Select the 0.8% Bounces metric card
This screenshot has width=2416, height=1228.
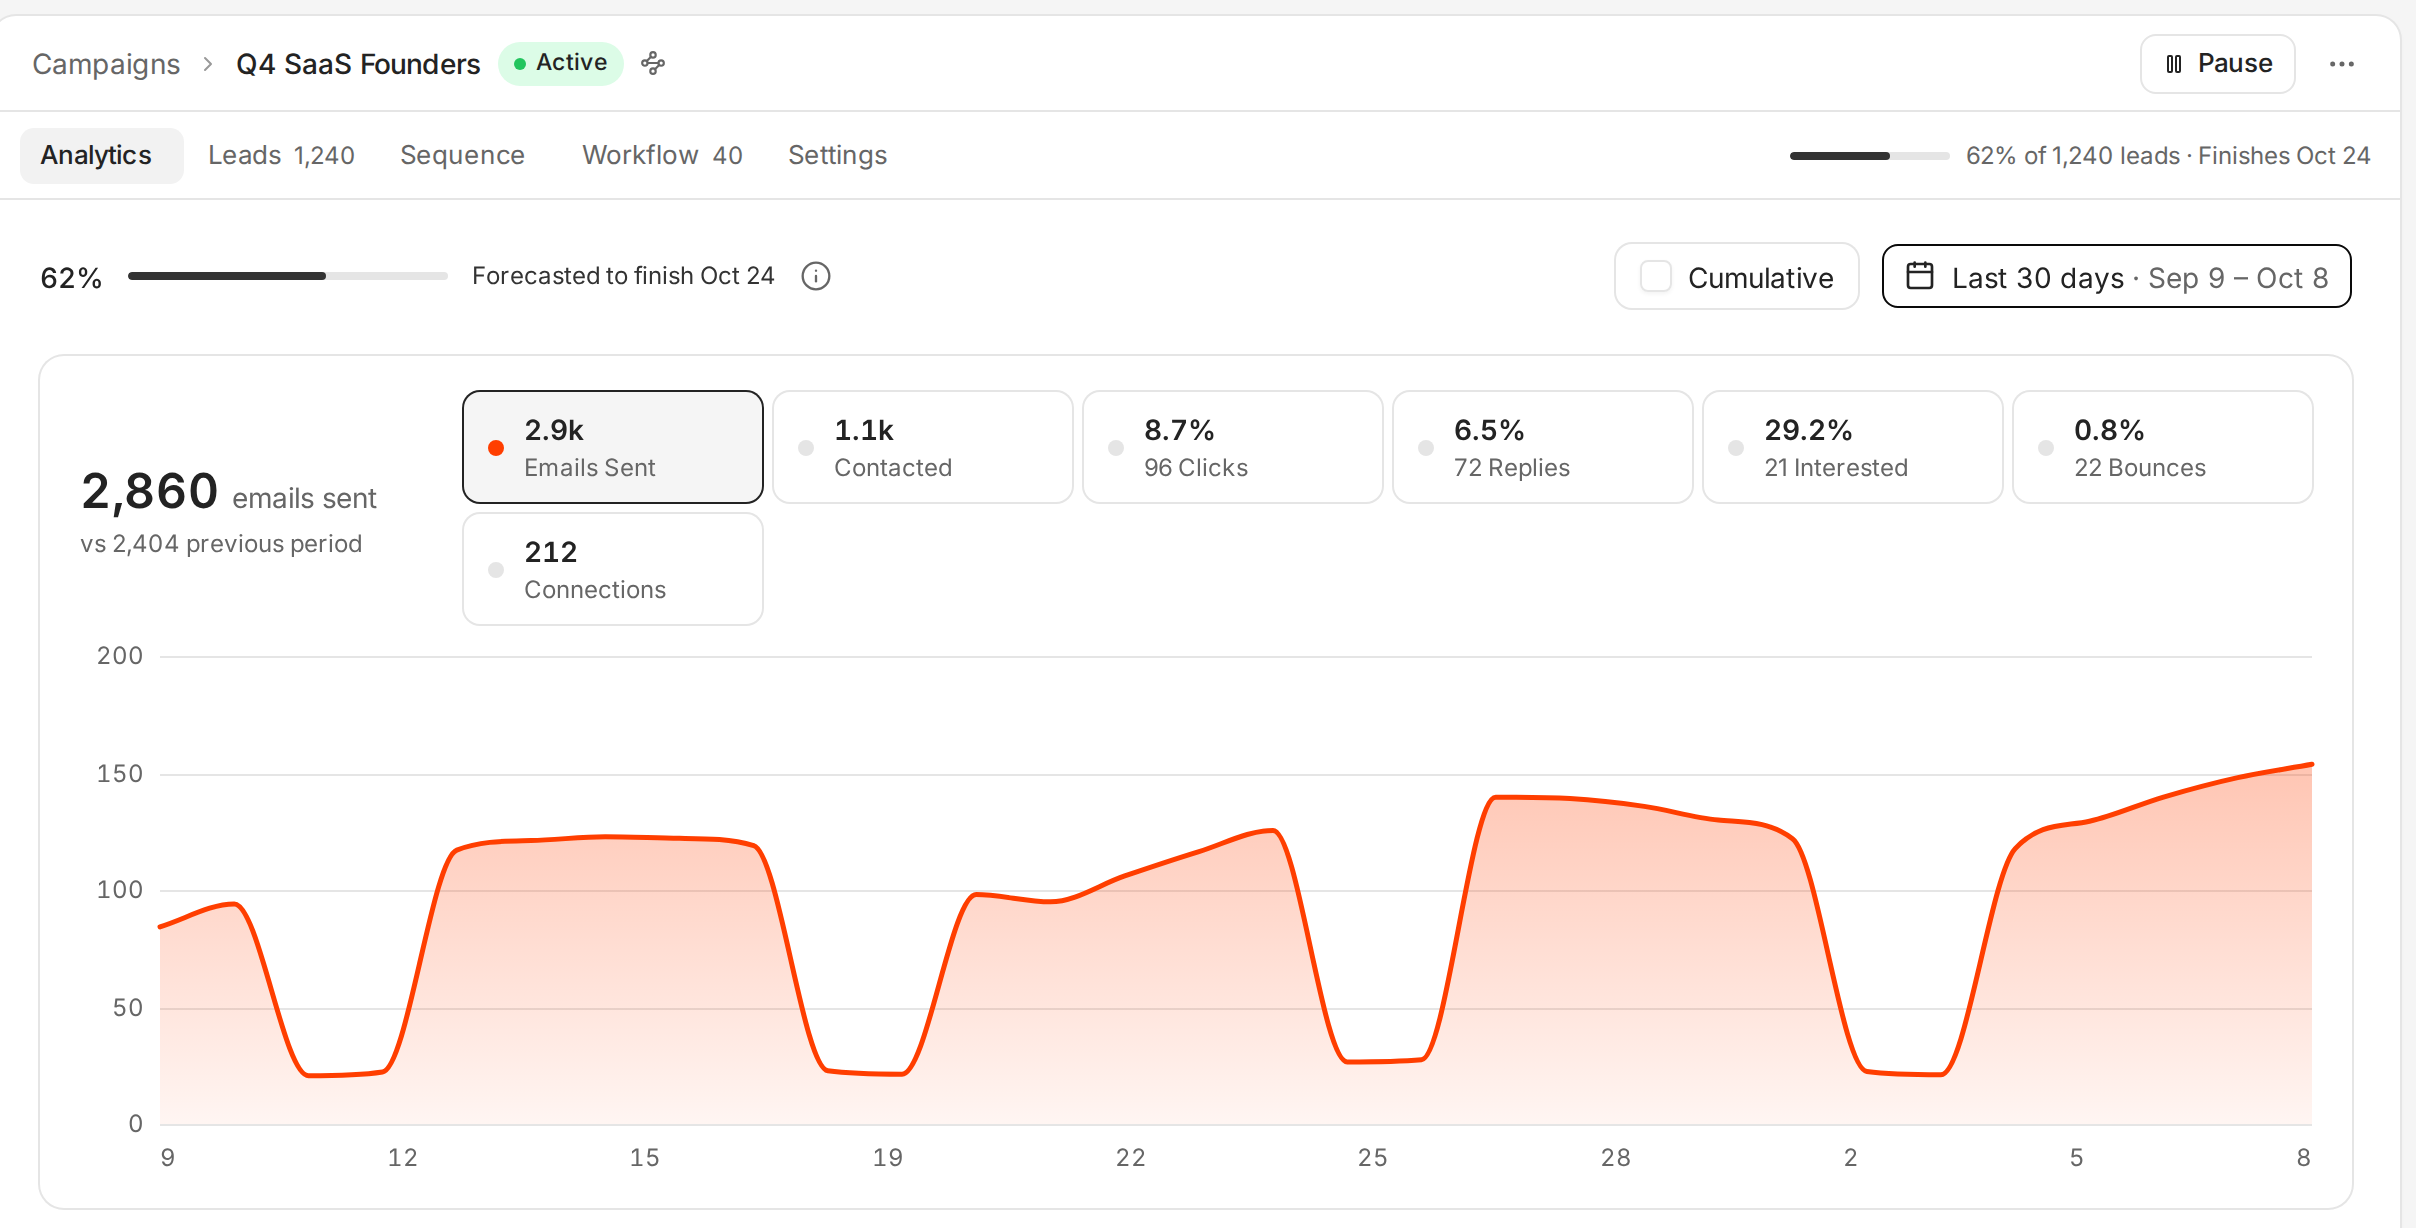pyautogui.click(x=2163, y=447)
